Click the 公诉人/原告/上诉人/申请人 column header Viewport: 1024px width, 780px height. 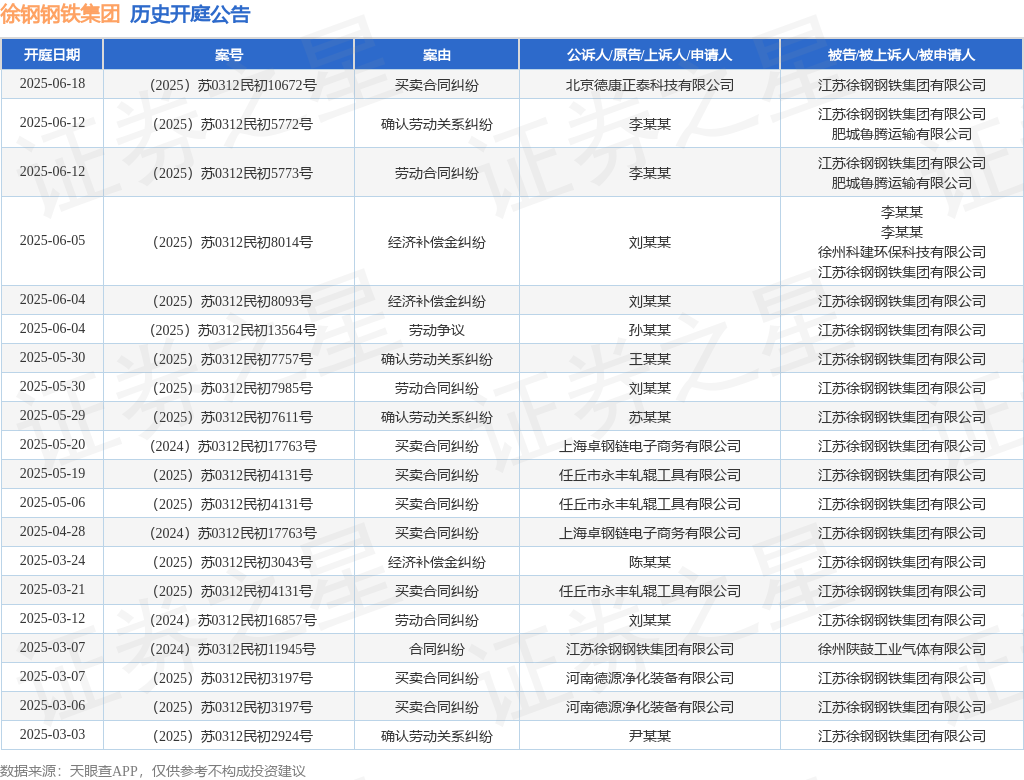tap(649, 55)
